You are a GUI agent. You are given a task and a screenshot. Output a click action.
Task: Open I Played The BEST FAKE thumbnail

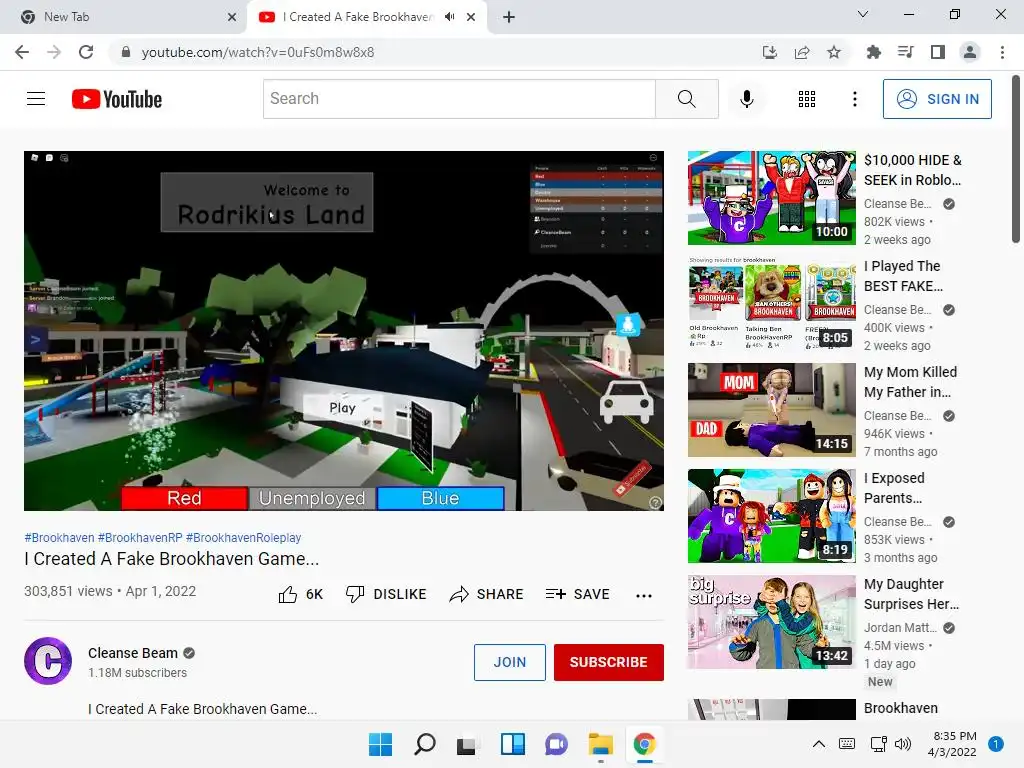click(771, 304)
